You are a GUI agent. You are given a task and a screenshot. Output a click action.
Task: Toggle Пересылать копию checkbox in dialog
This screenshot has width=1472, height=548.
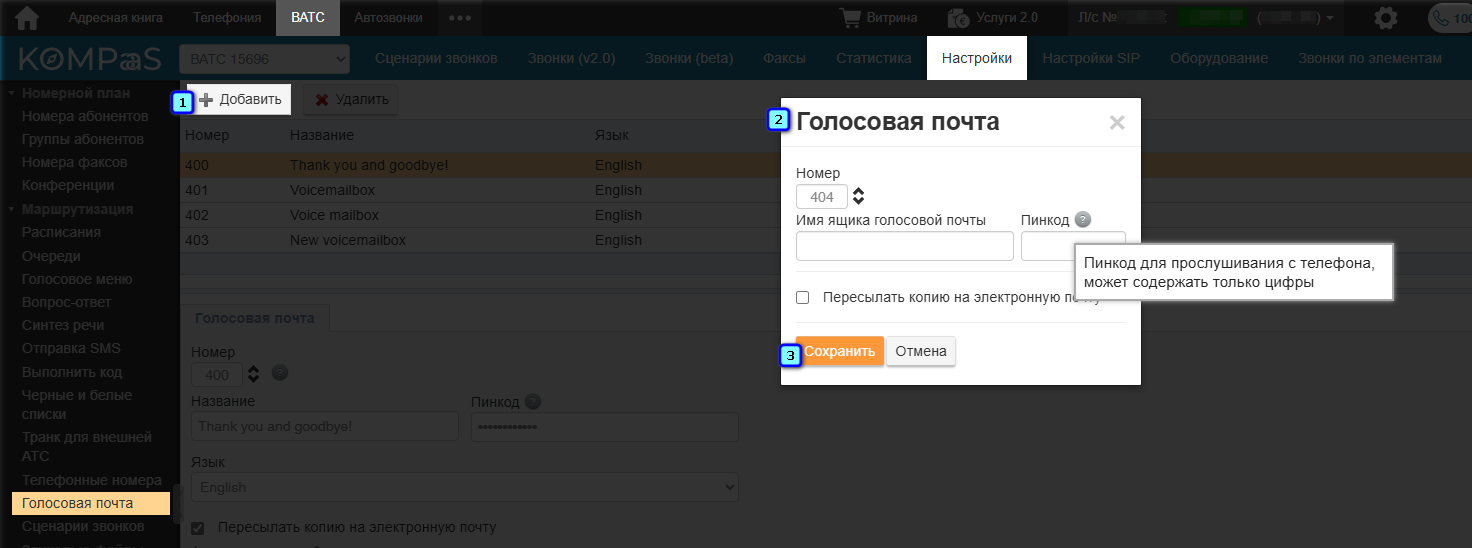[802, 297]
